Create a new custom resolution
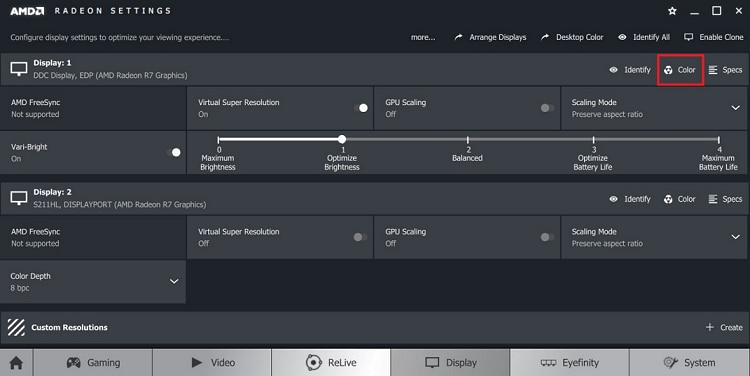 coord(724,327)
